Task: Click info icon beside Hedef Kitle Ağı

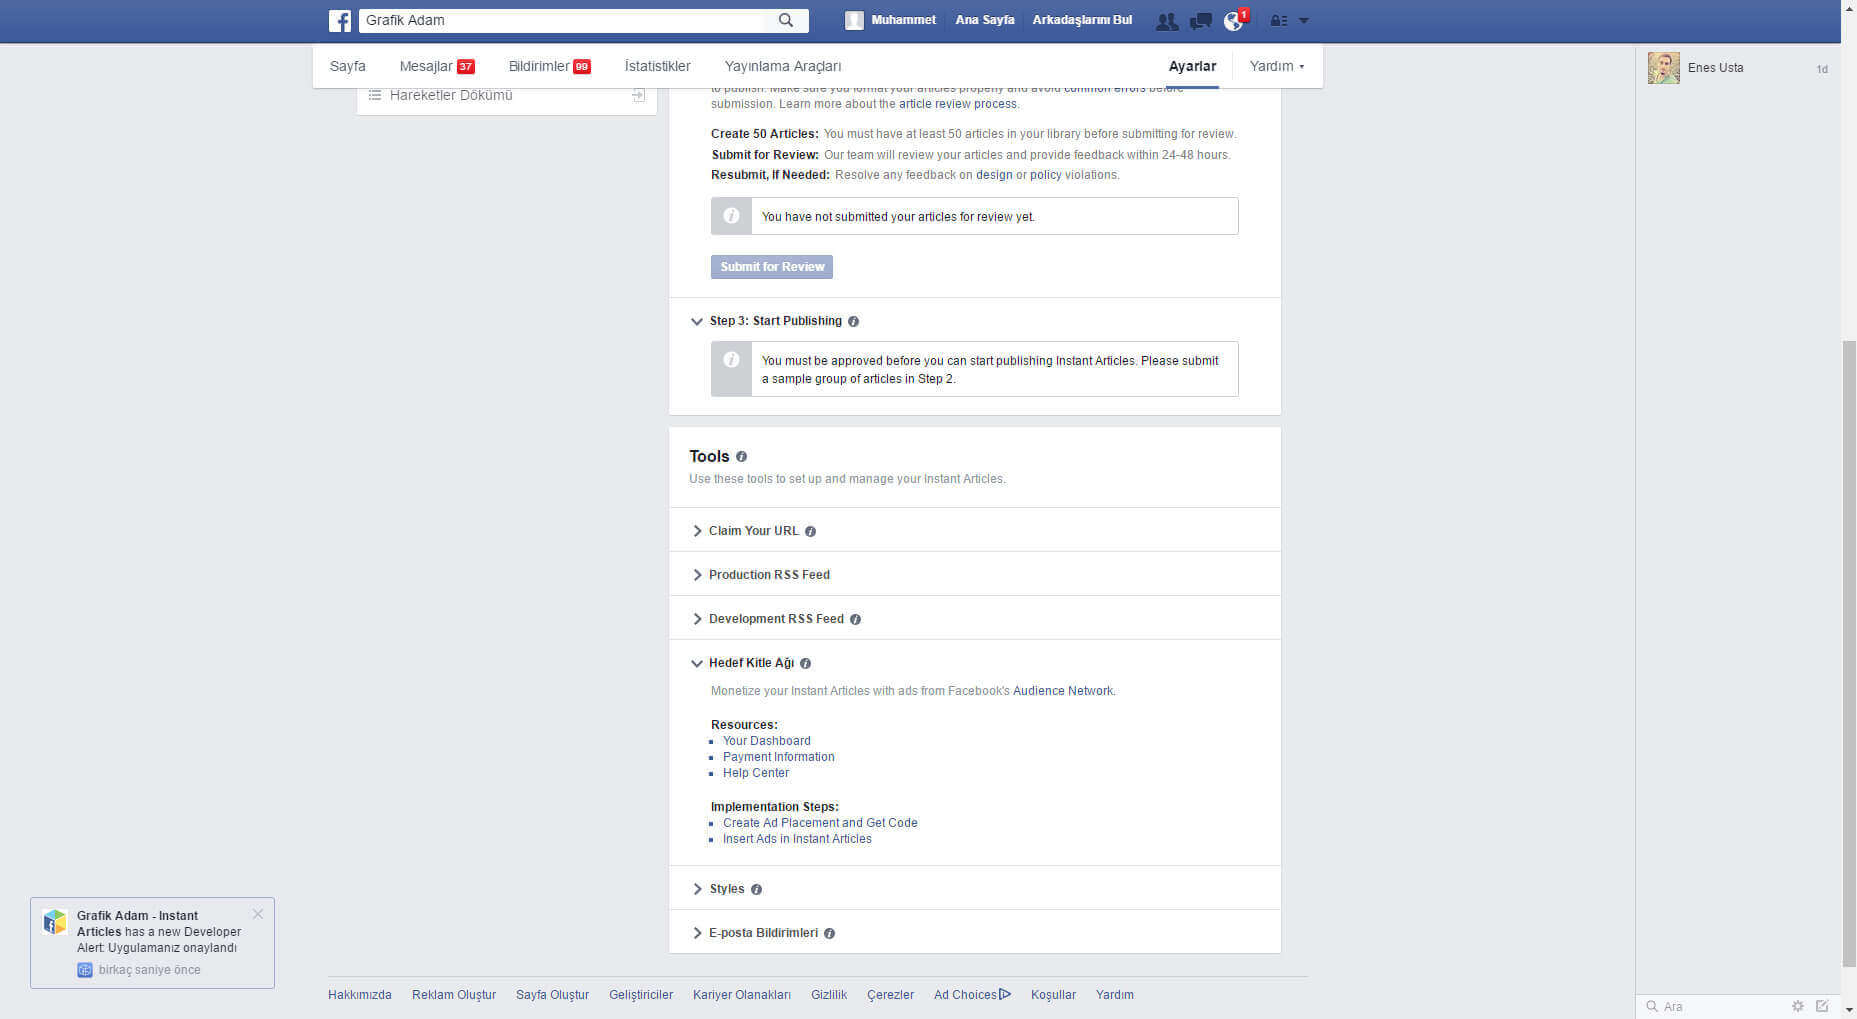Action: pos(805,664)
